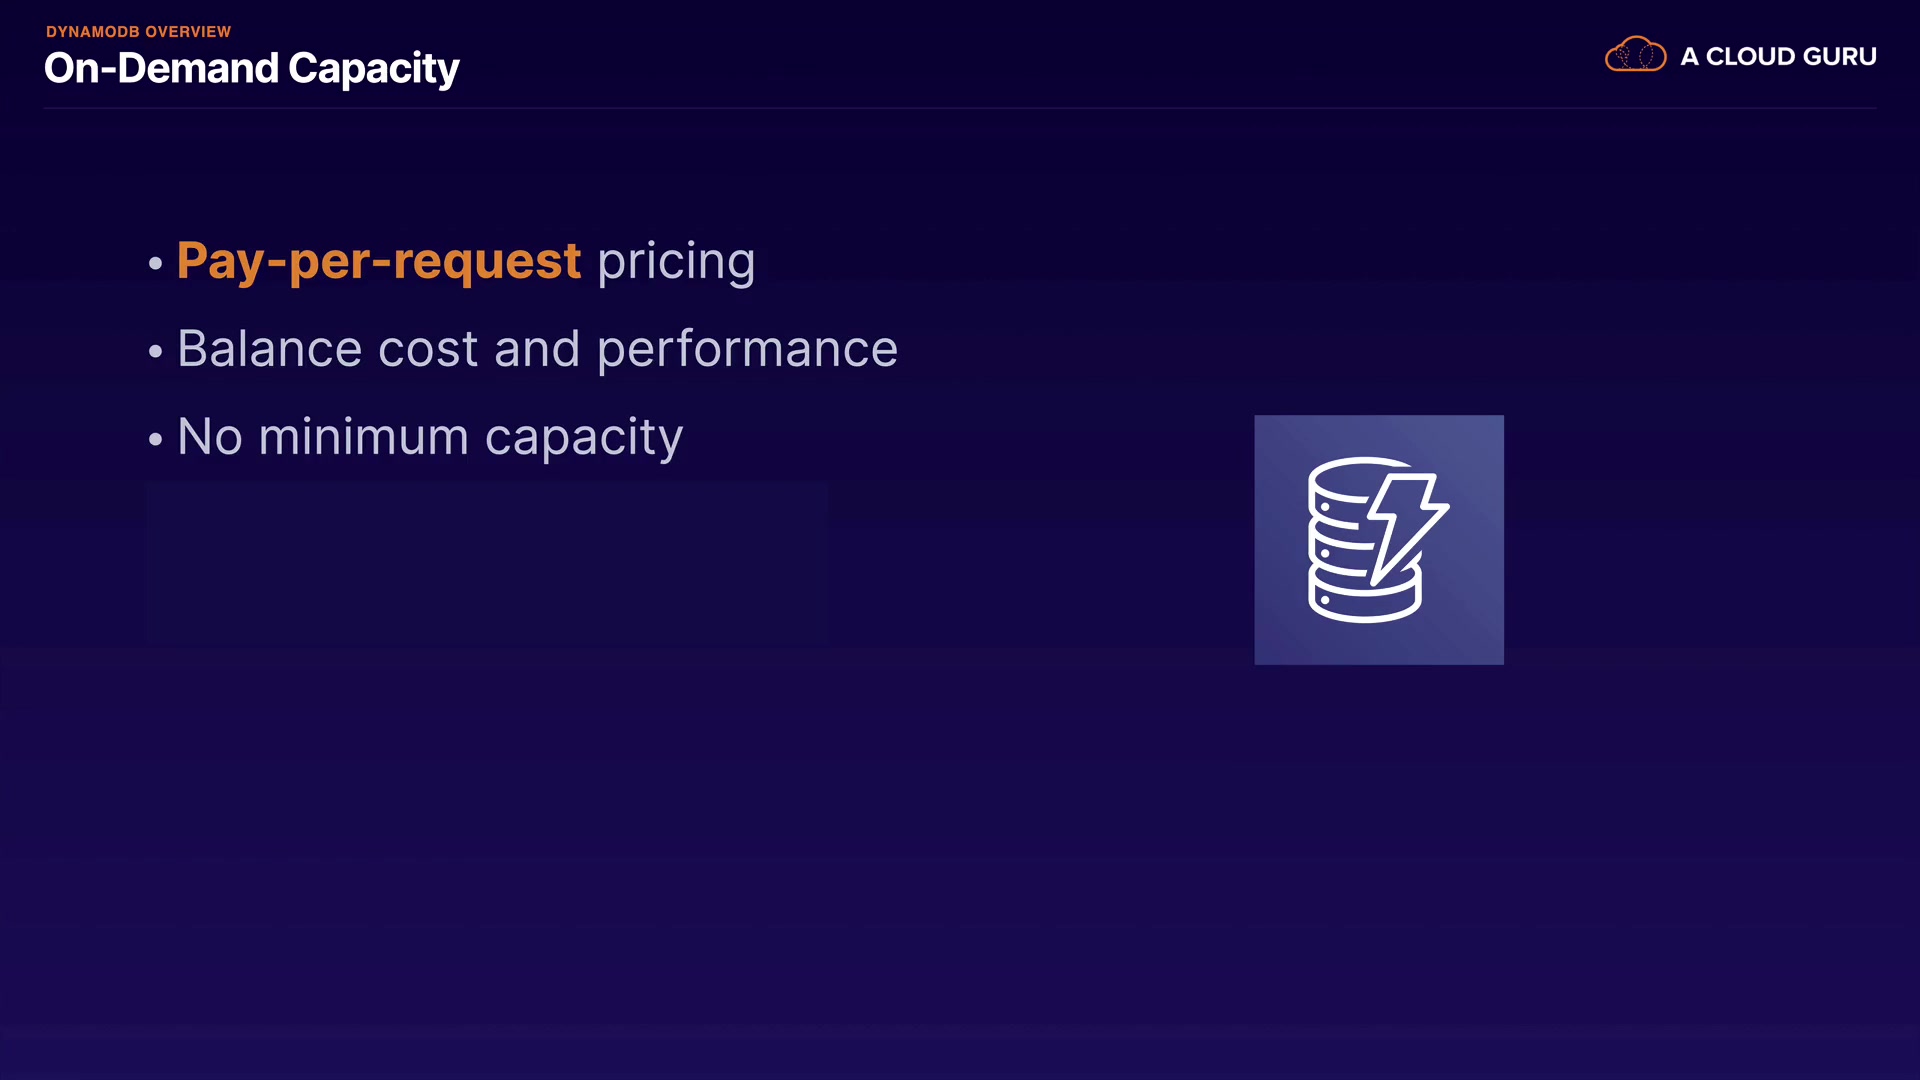Screen dimensions: 1920x1080
Task: Click the word "and" in the second bullet
Action: pos(537,349)
